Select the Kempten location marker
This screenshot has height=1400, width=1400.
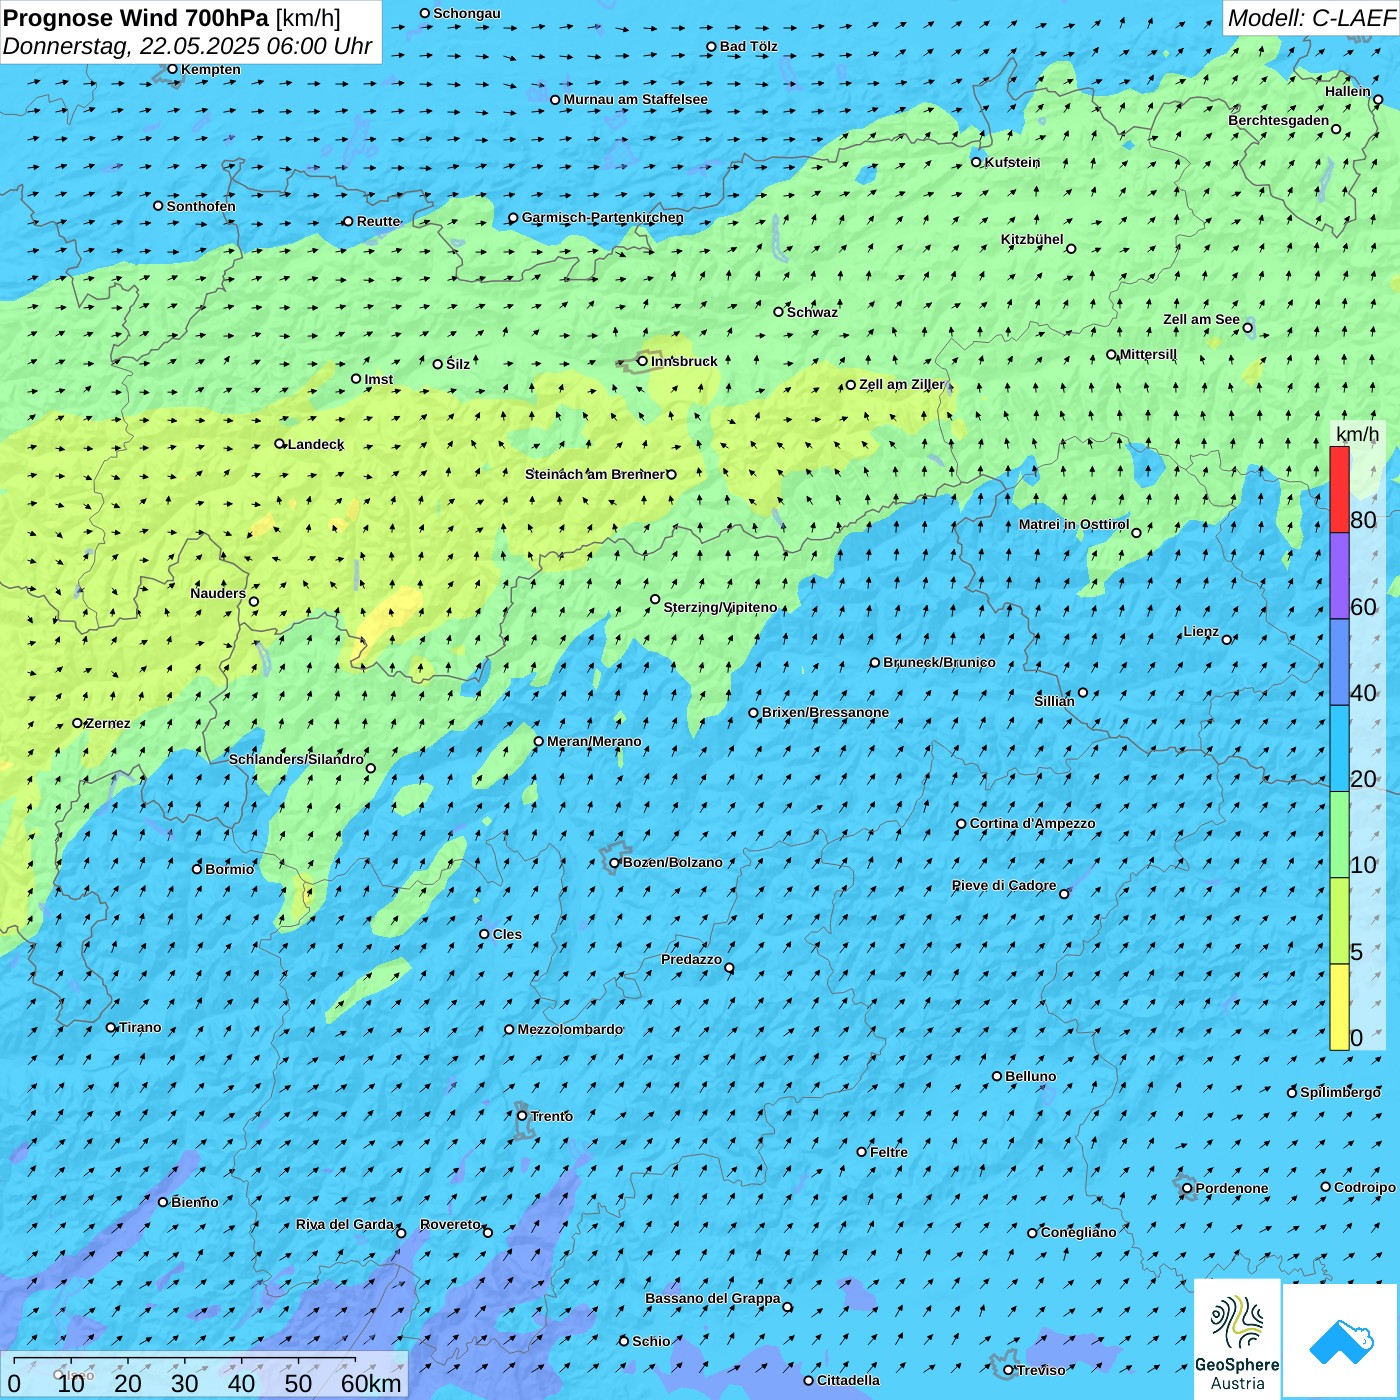click(172, 69)
